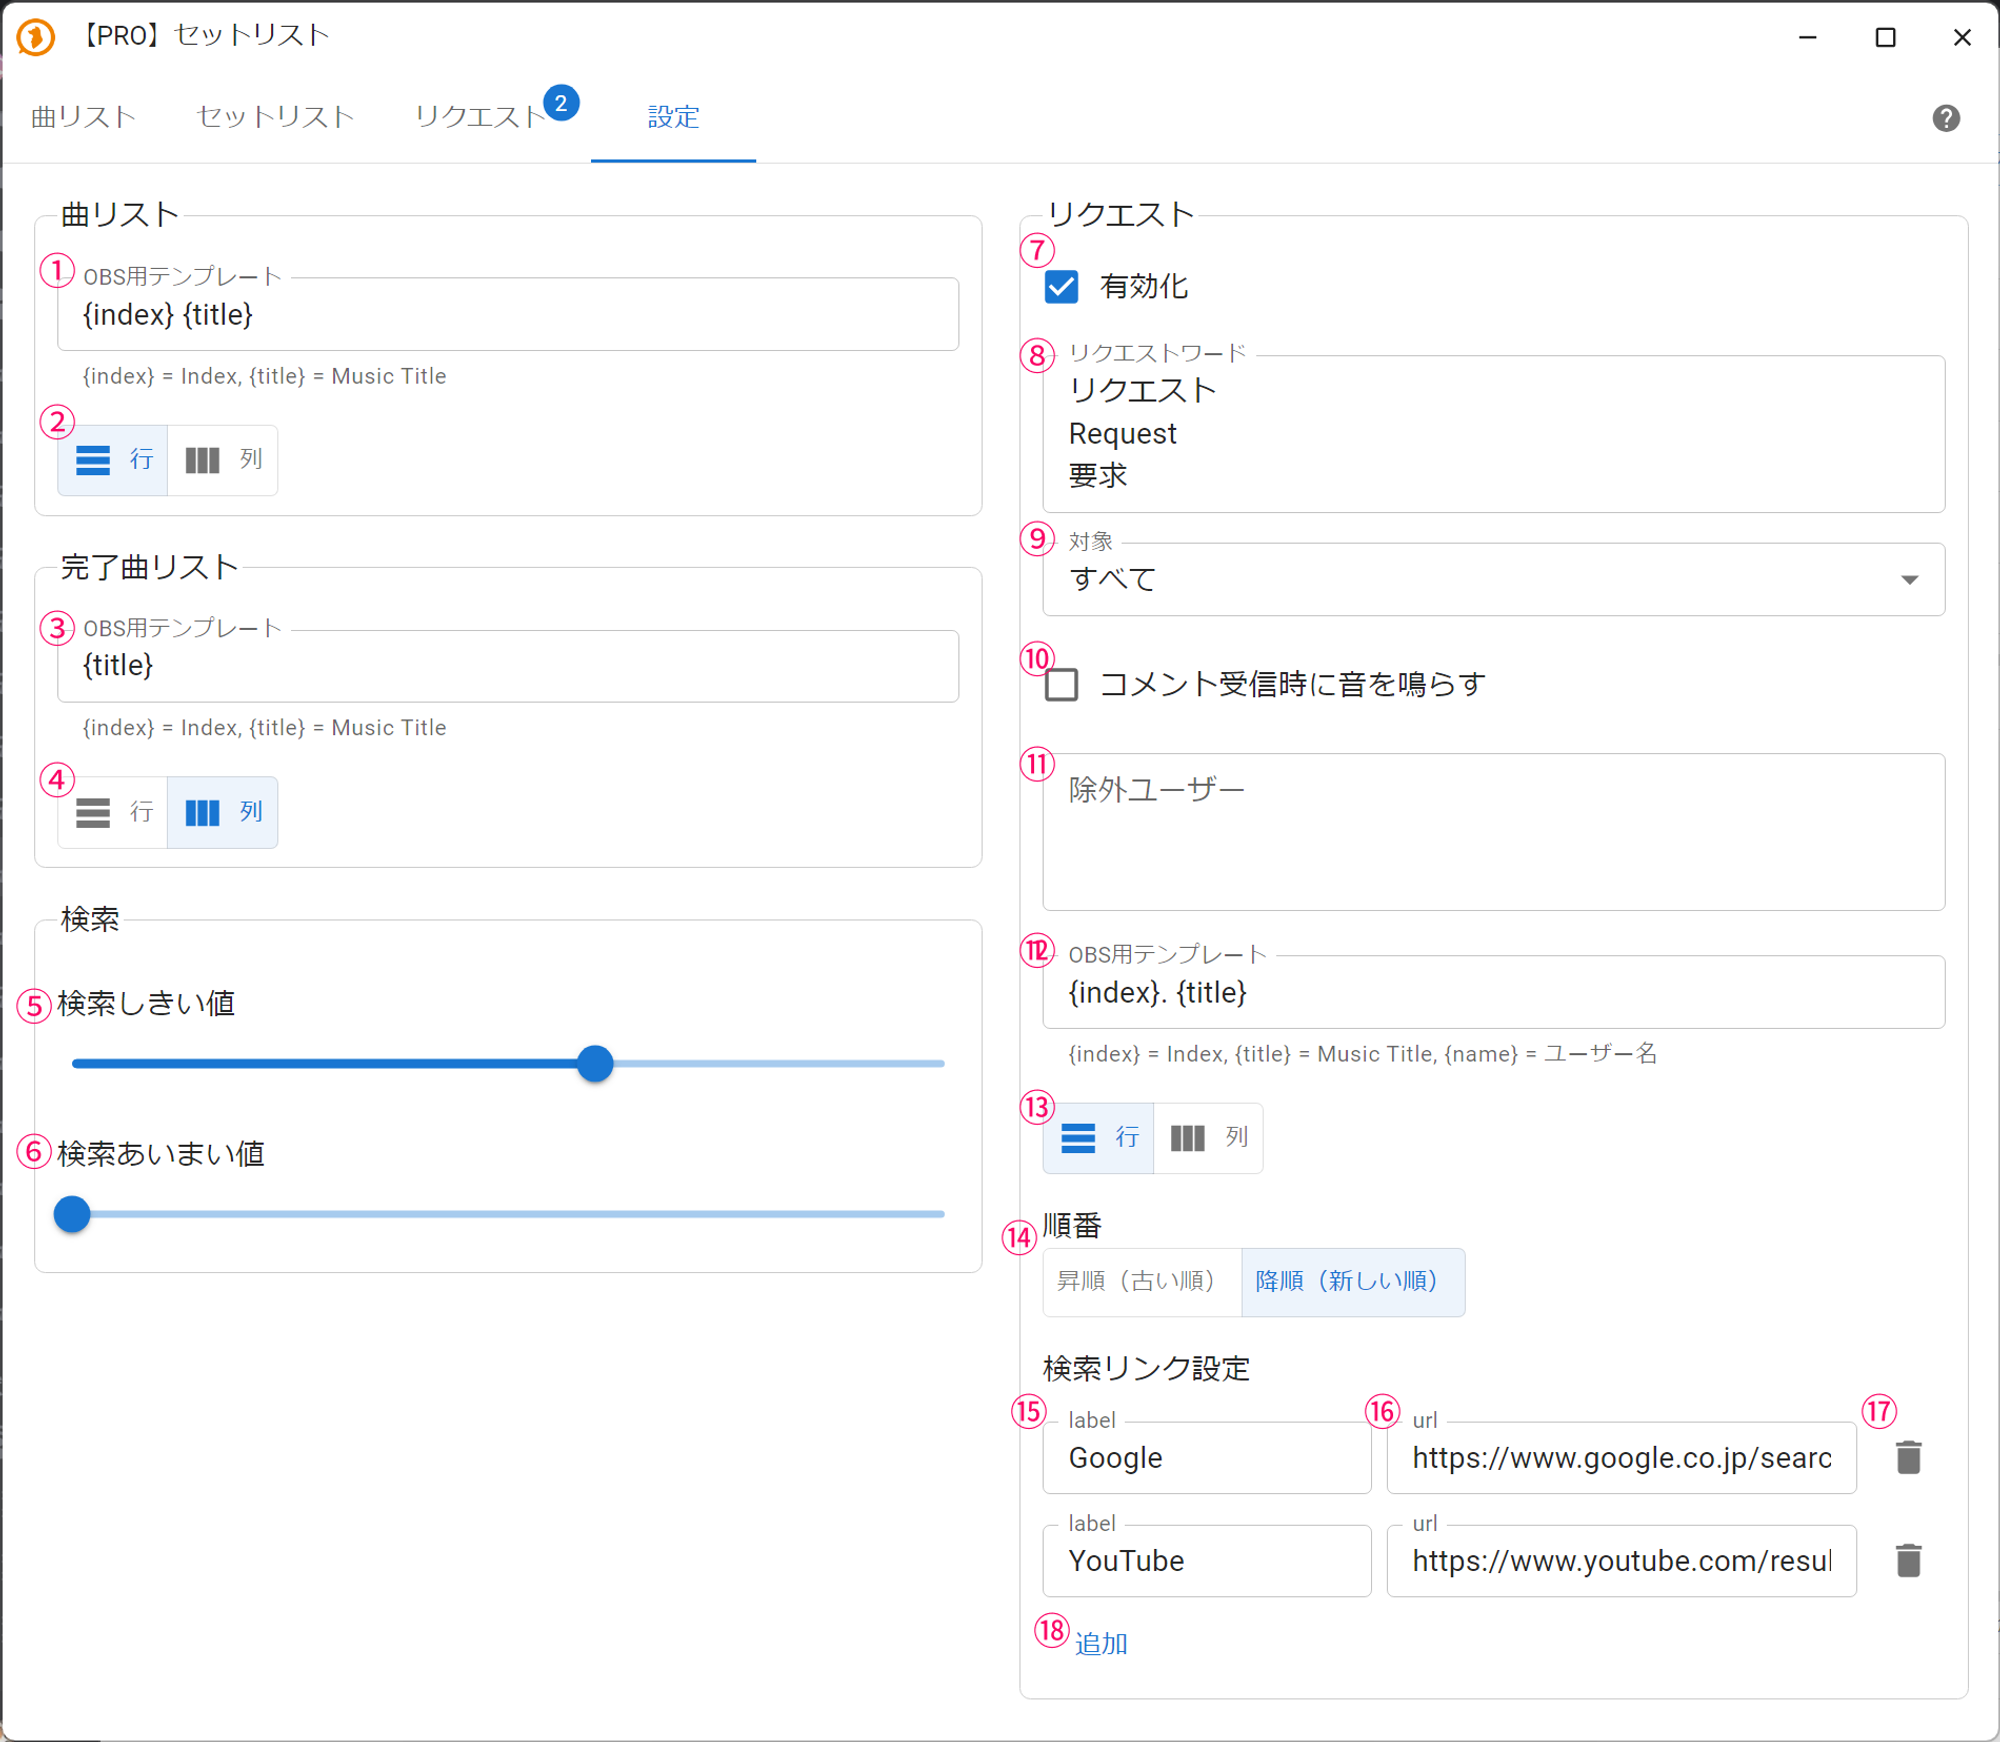Viewport: 2000px width, 1742px height.
Task: Select 昇順（古い順） order option
Action: 1140,1282
